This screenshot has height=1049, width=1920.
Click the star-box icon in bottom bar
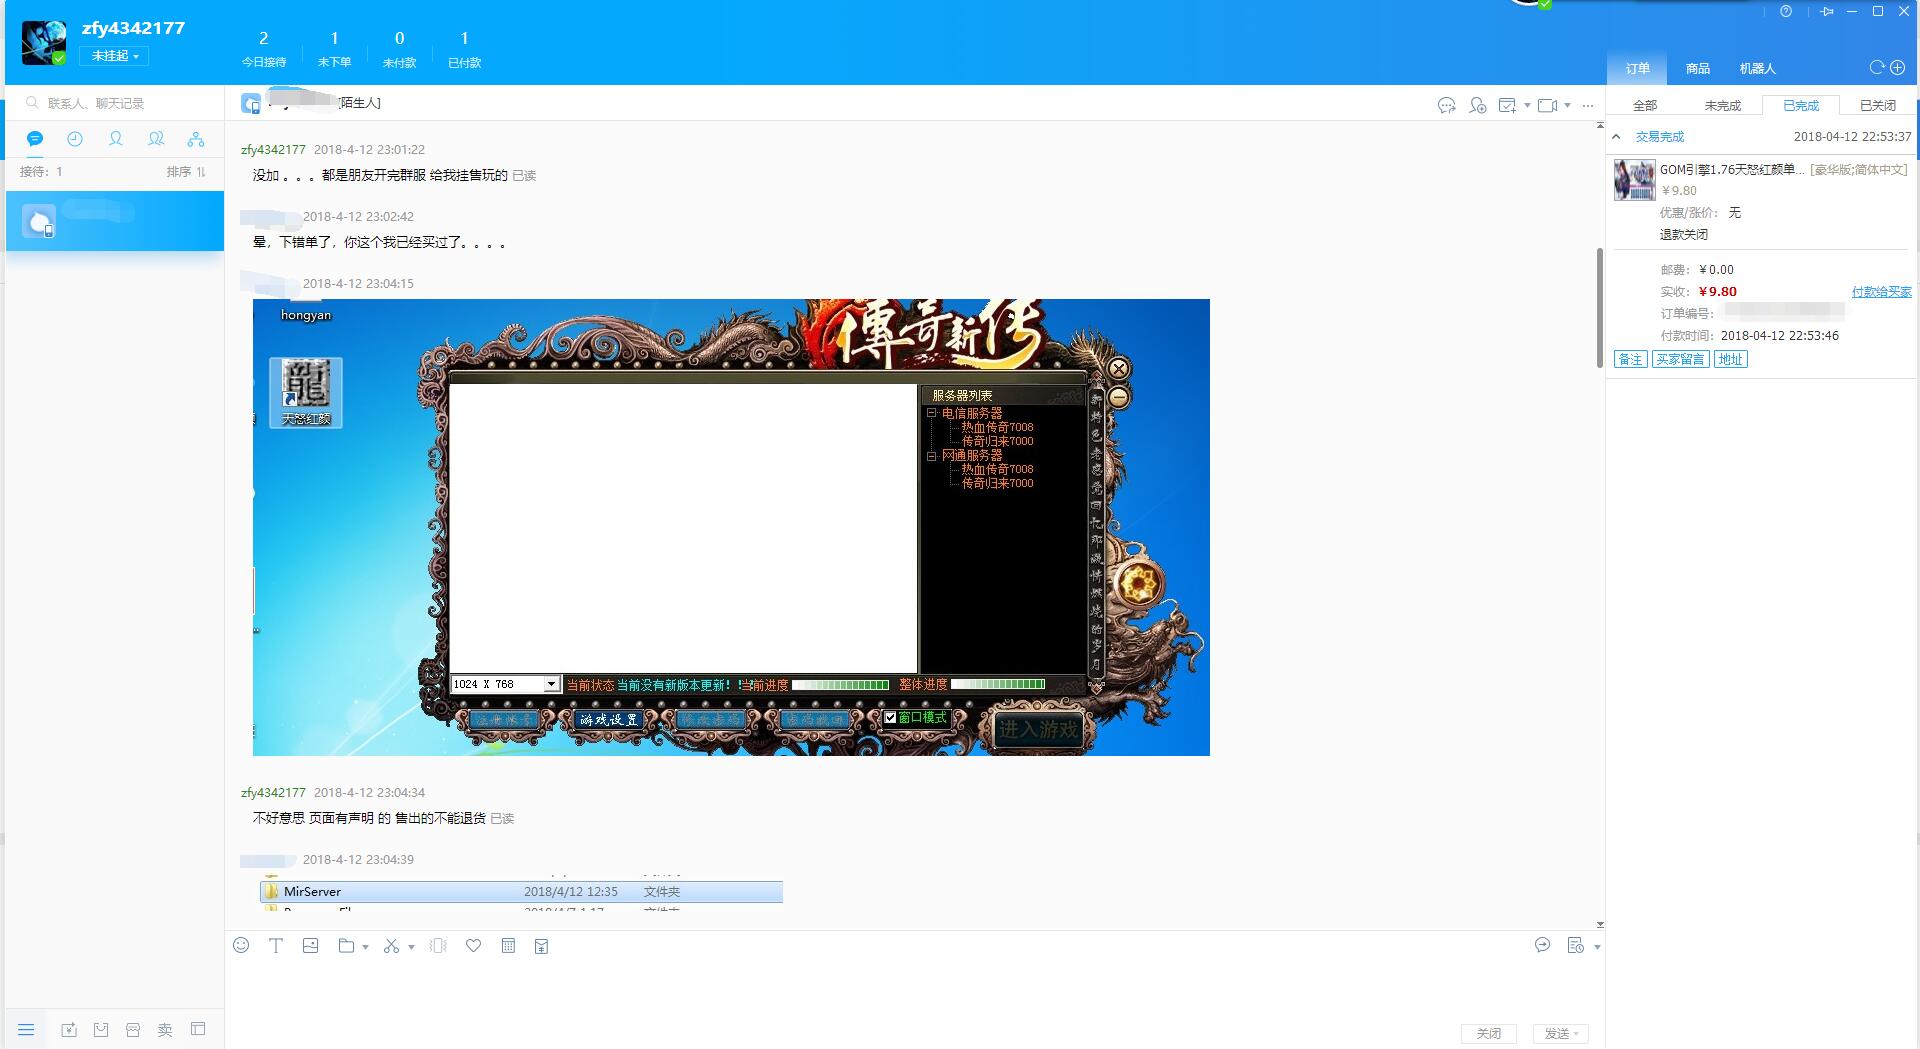(69, 1029)
